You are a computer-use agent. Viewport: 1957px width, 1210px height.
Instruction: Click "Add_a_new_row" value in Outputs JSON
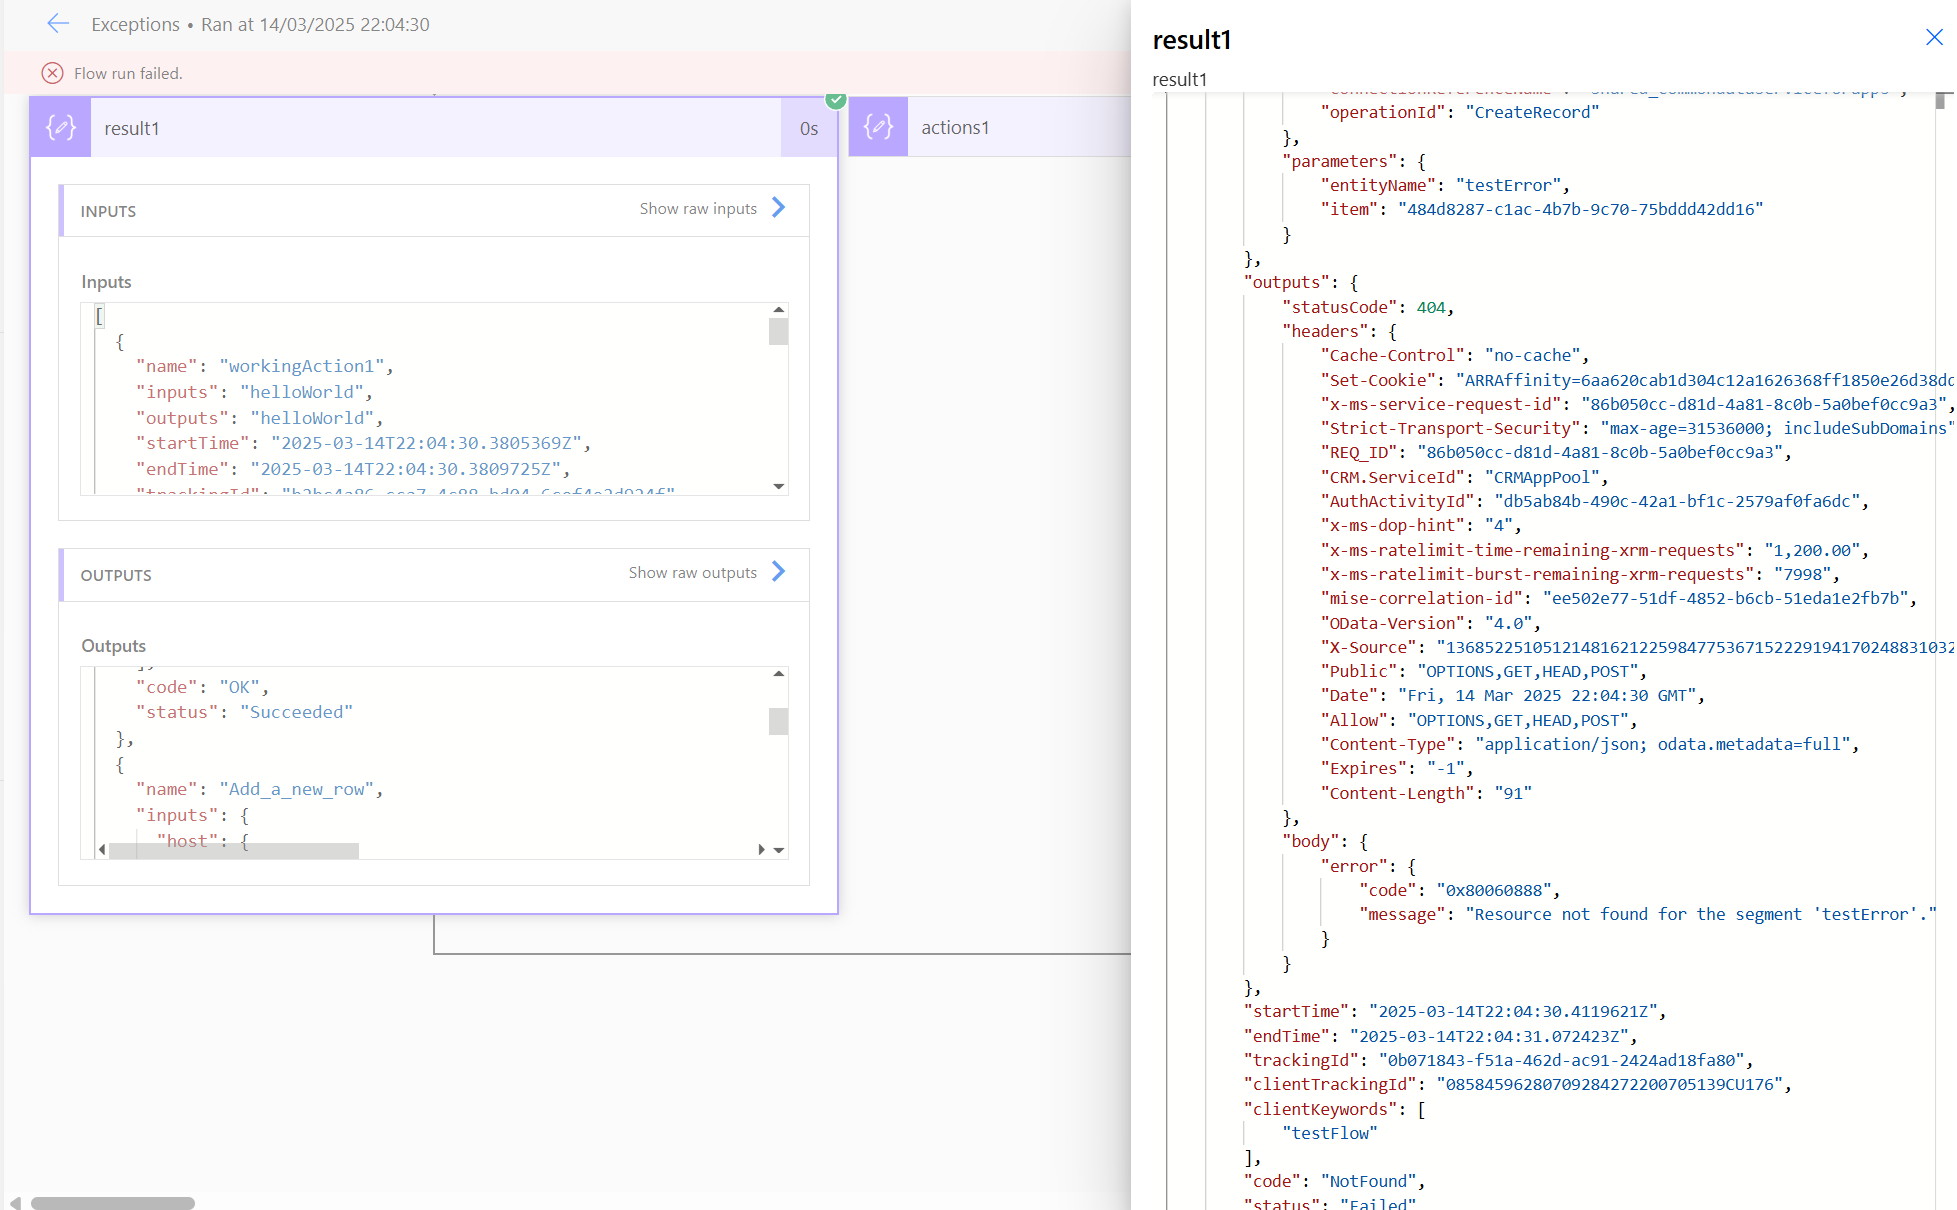(x=296, y=789)
